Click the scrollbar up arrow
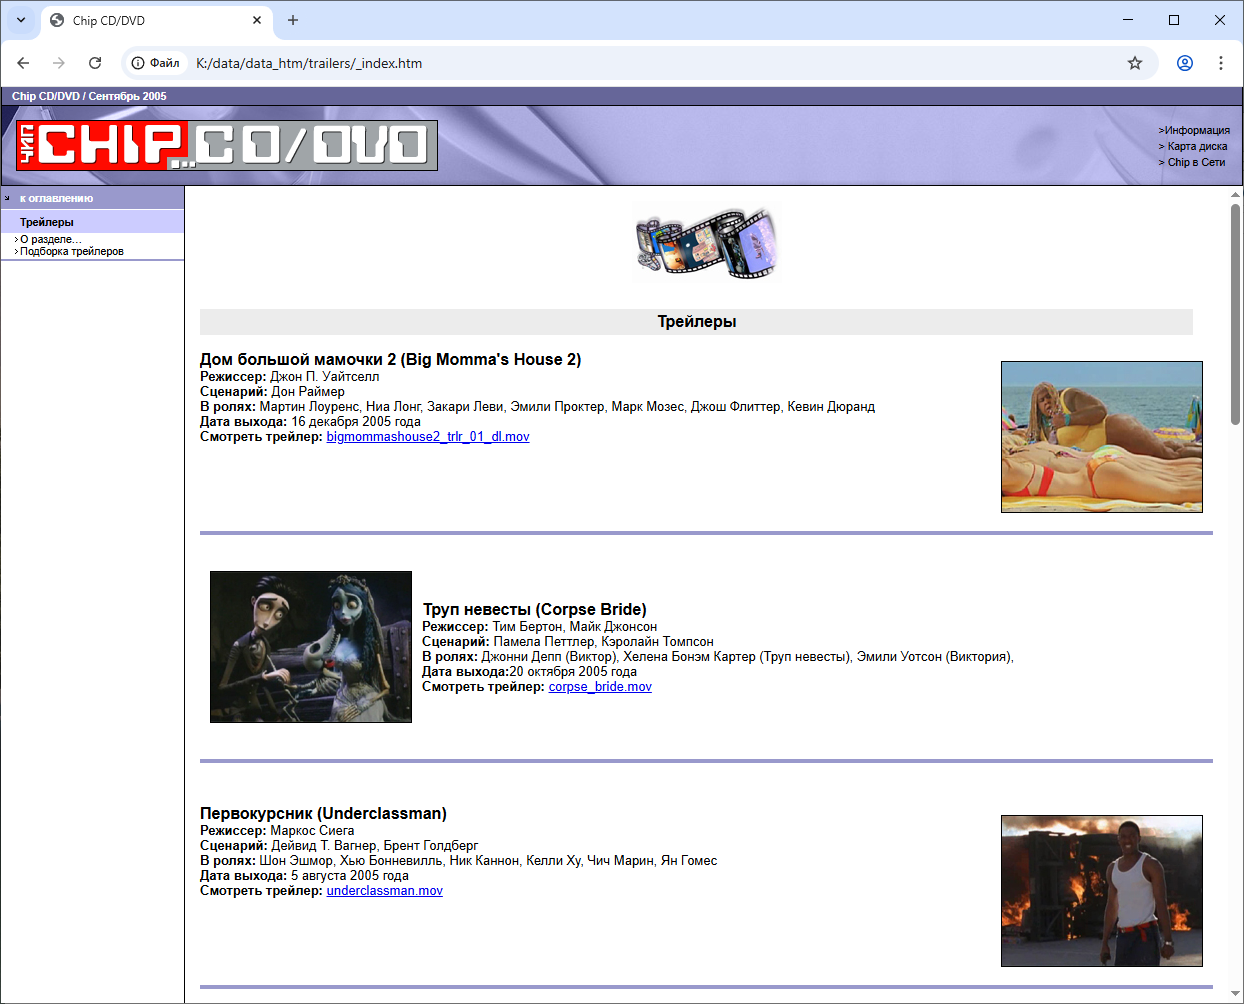 point(1236,195)
